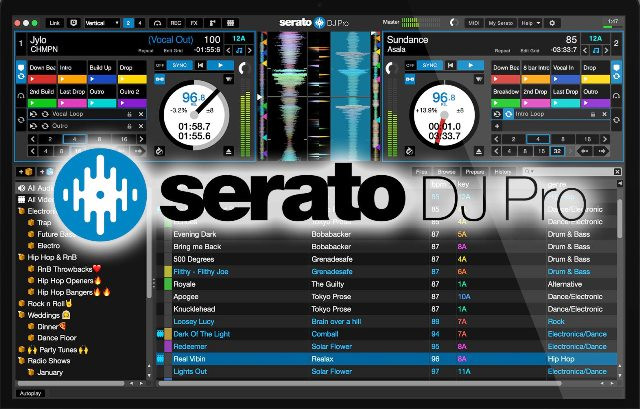Lock the Vocal Loop on deck 1

tap(129, 115)
